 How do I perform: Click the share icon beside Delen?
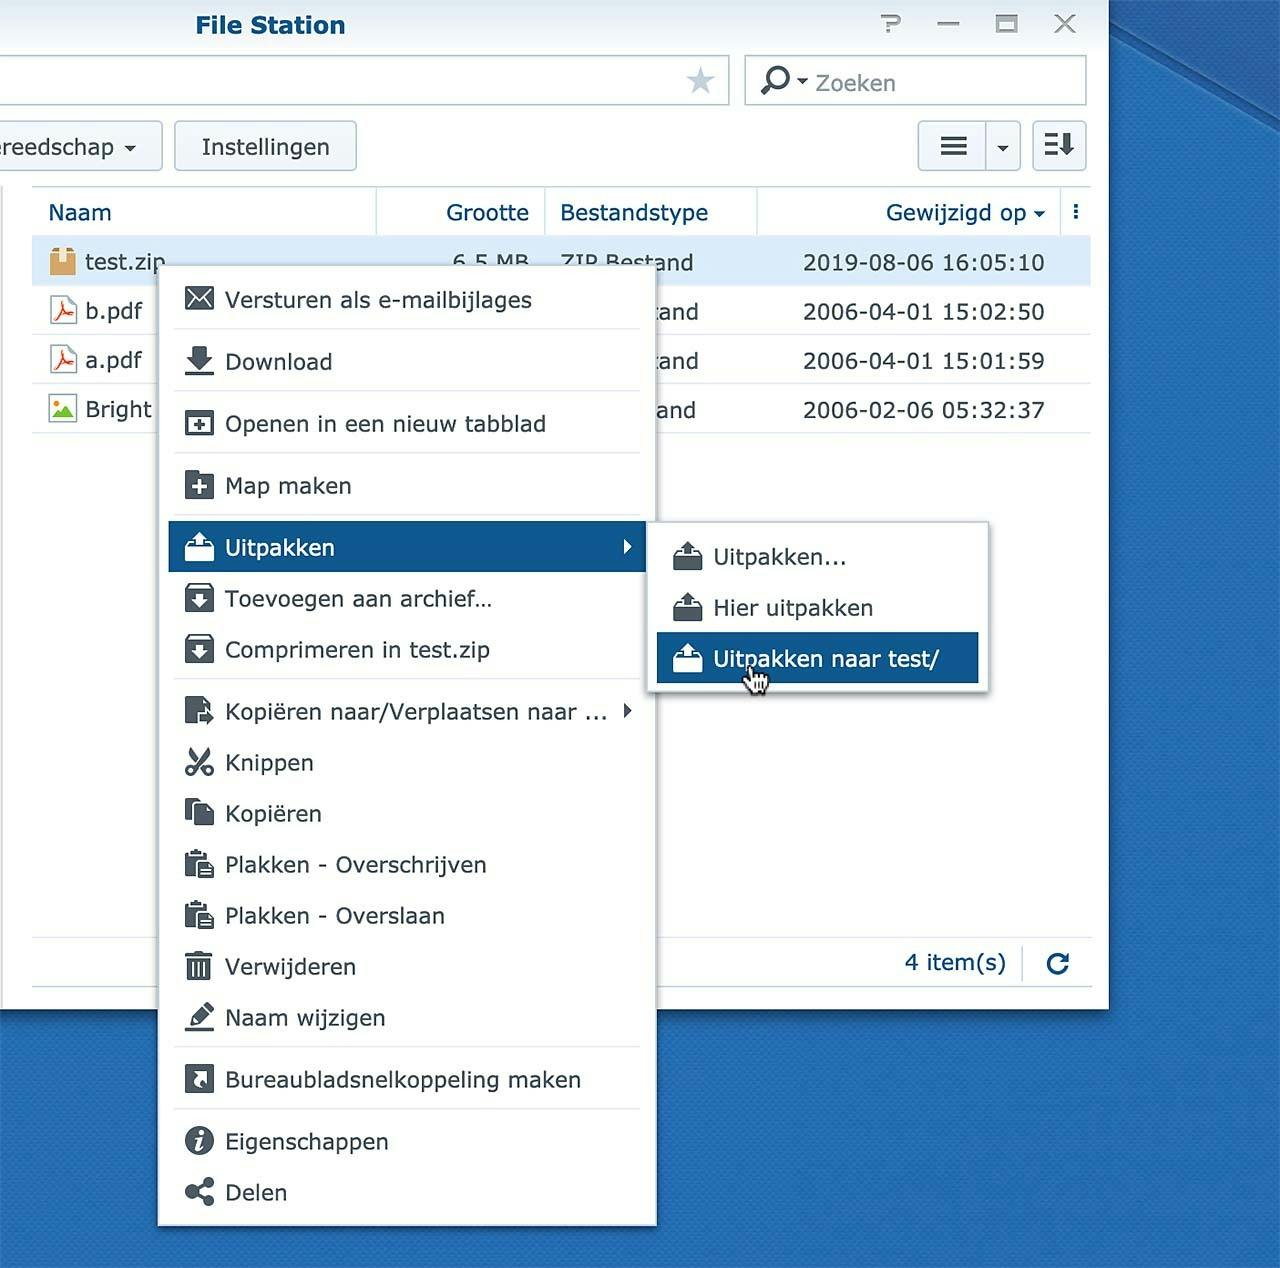pyautogui.click(x=199, y=1192)
